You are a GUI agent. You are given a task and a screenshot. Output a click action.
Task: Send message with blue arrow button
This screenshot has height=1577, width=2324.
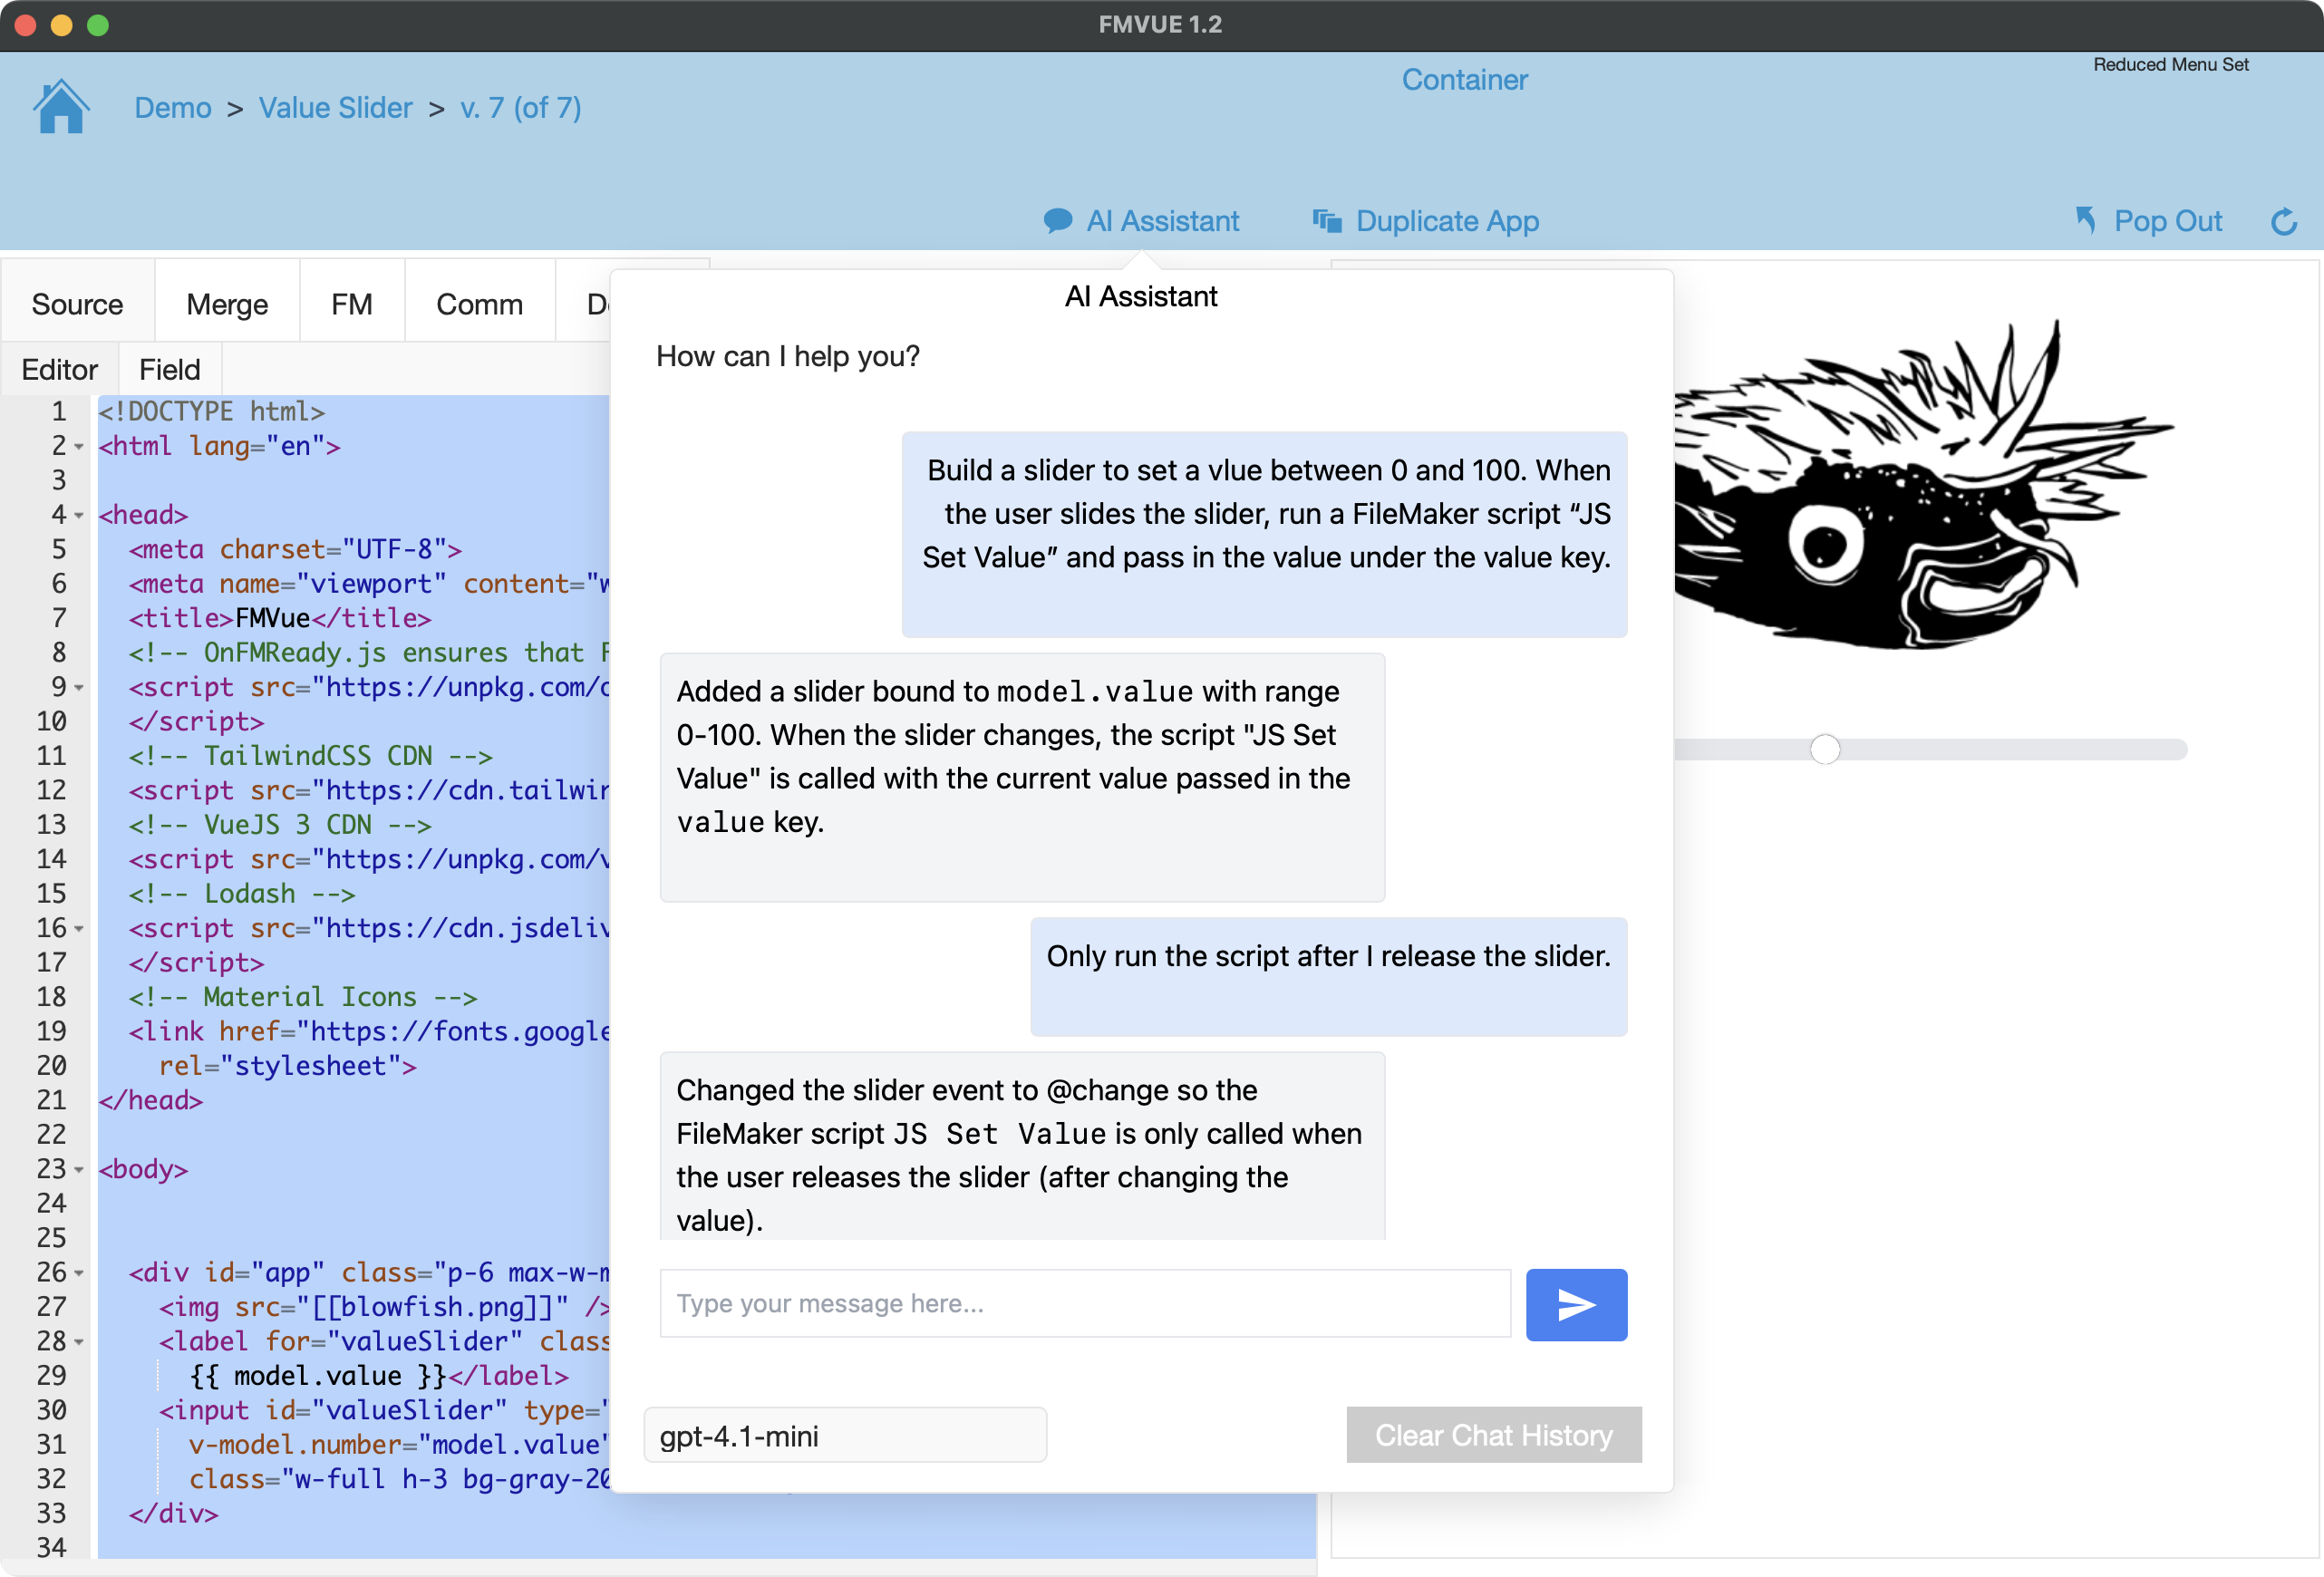click(1575, 1304)
